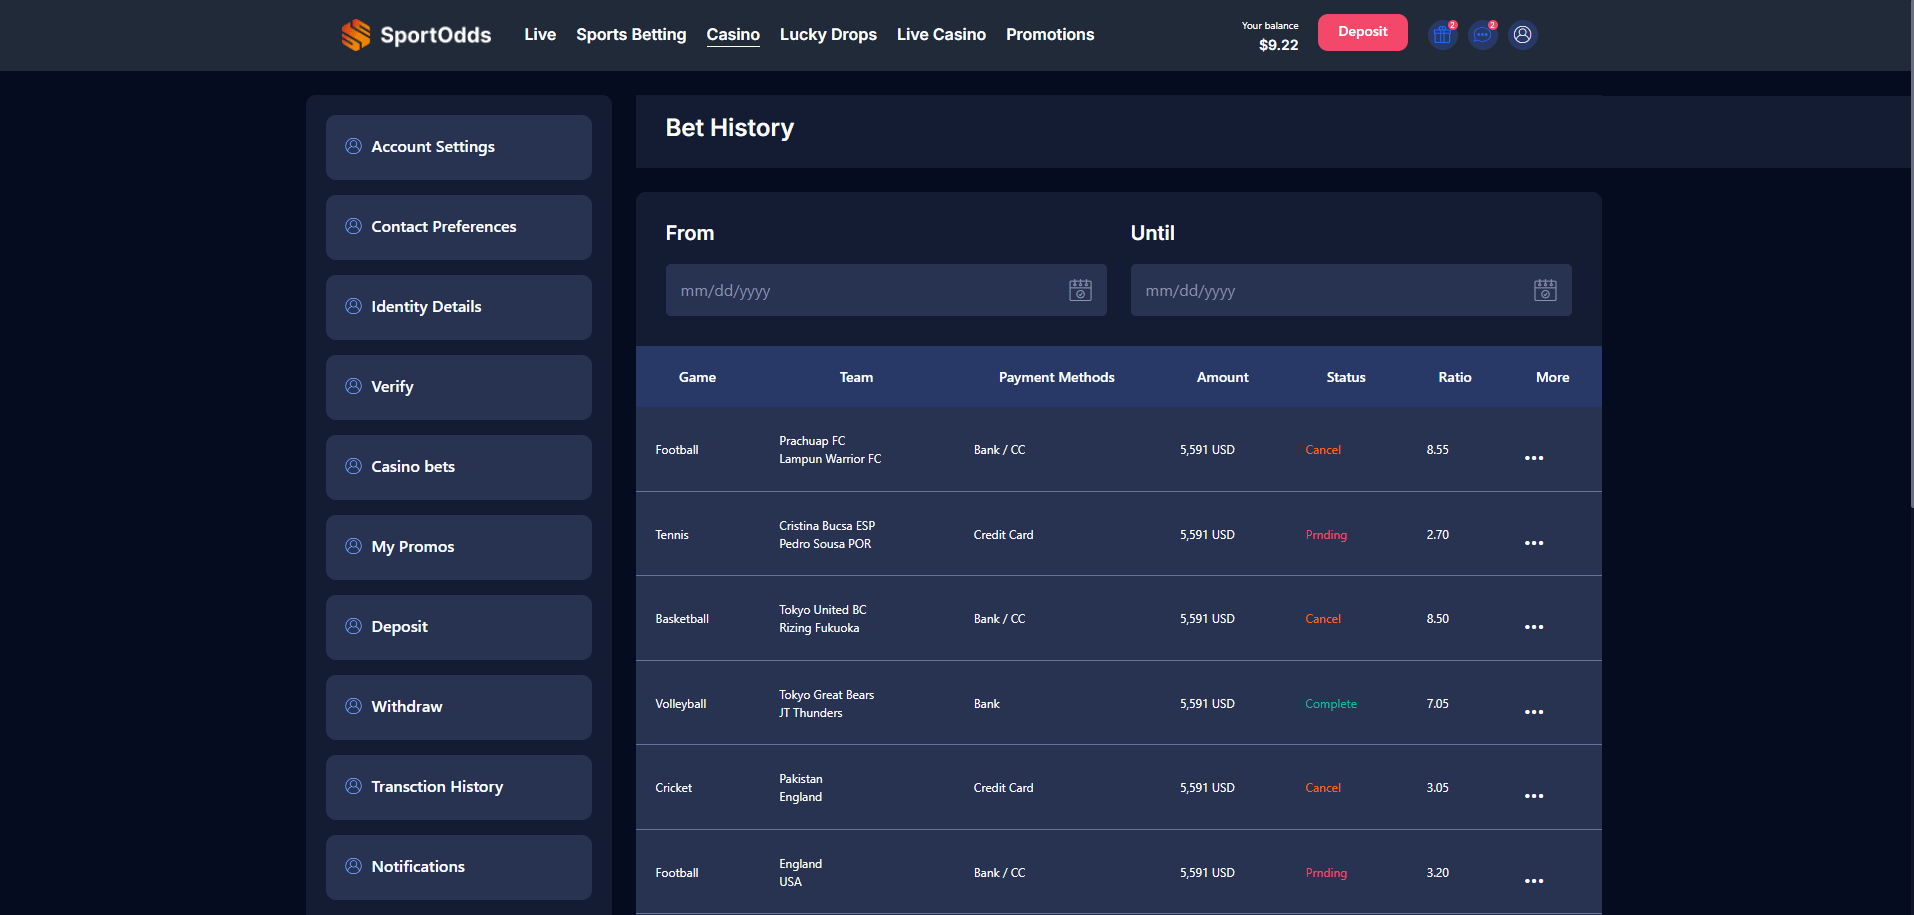1914x915 pixels.
Task: Click the Cricket game cell
Action: pyautogui.click(x=673, y=788)
